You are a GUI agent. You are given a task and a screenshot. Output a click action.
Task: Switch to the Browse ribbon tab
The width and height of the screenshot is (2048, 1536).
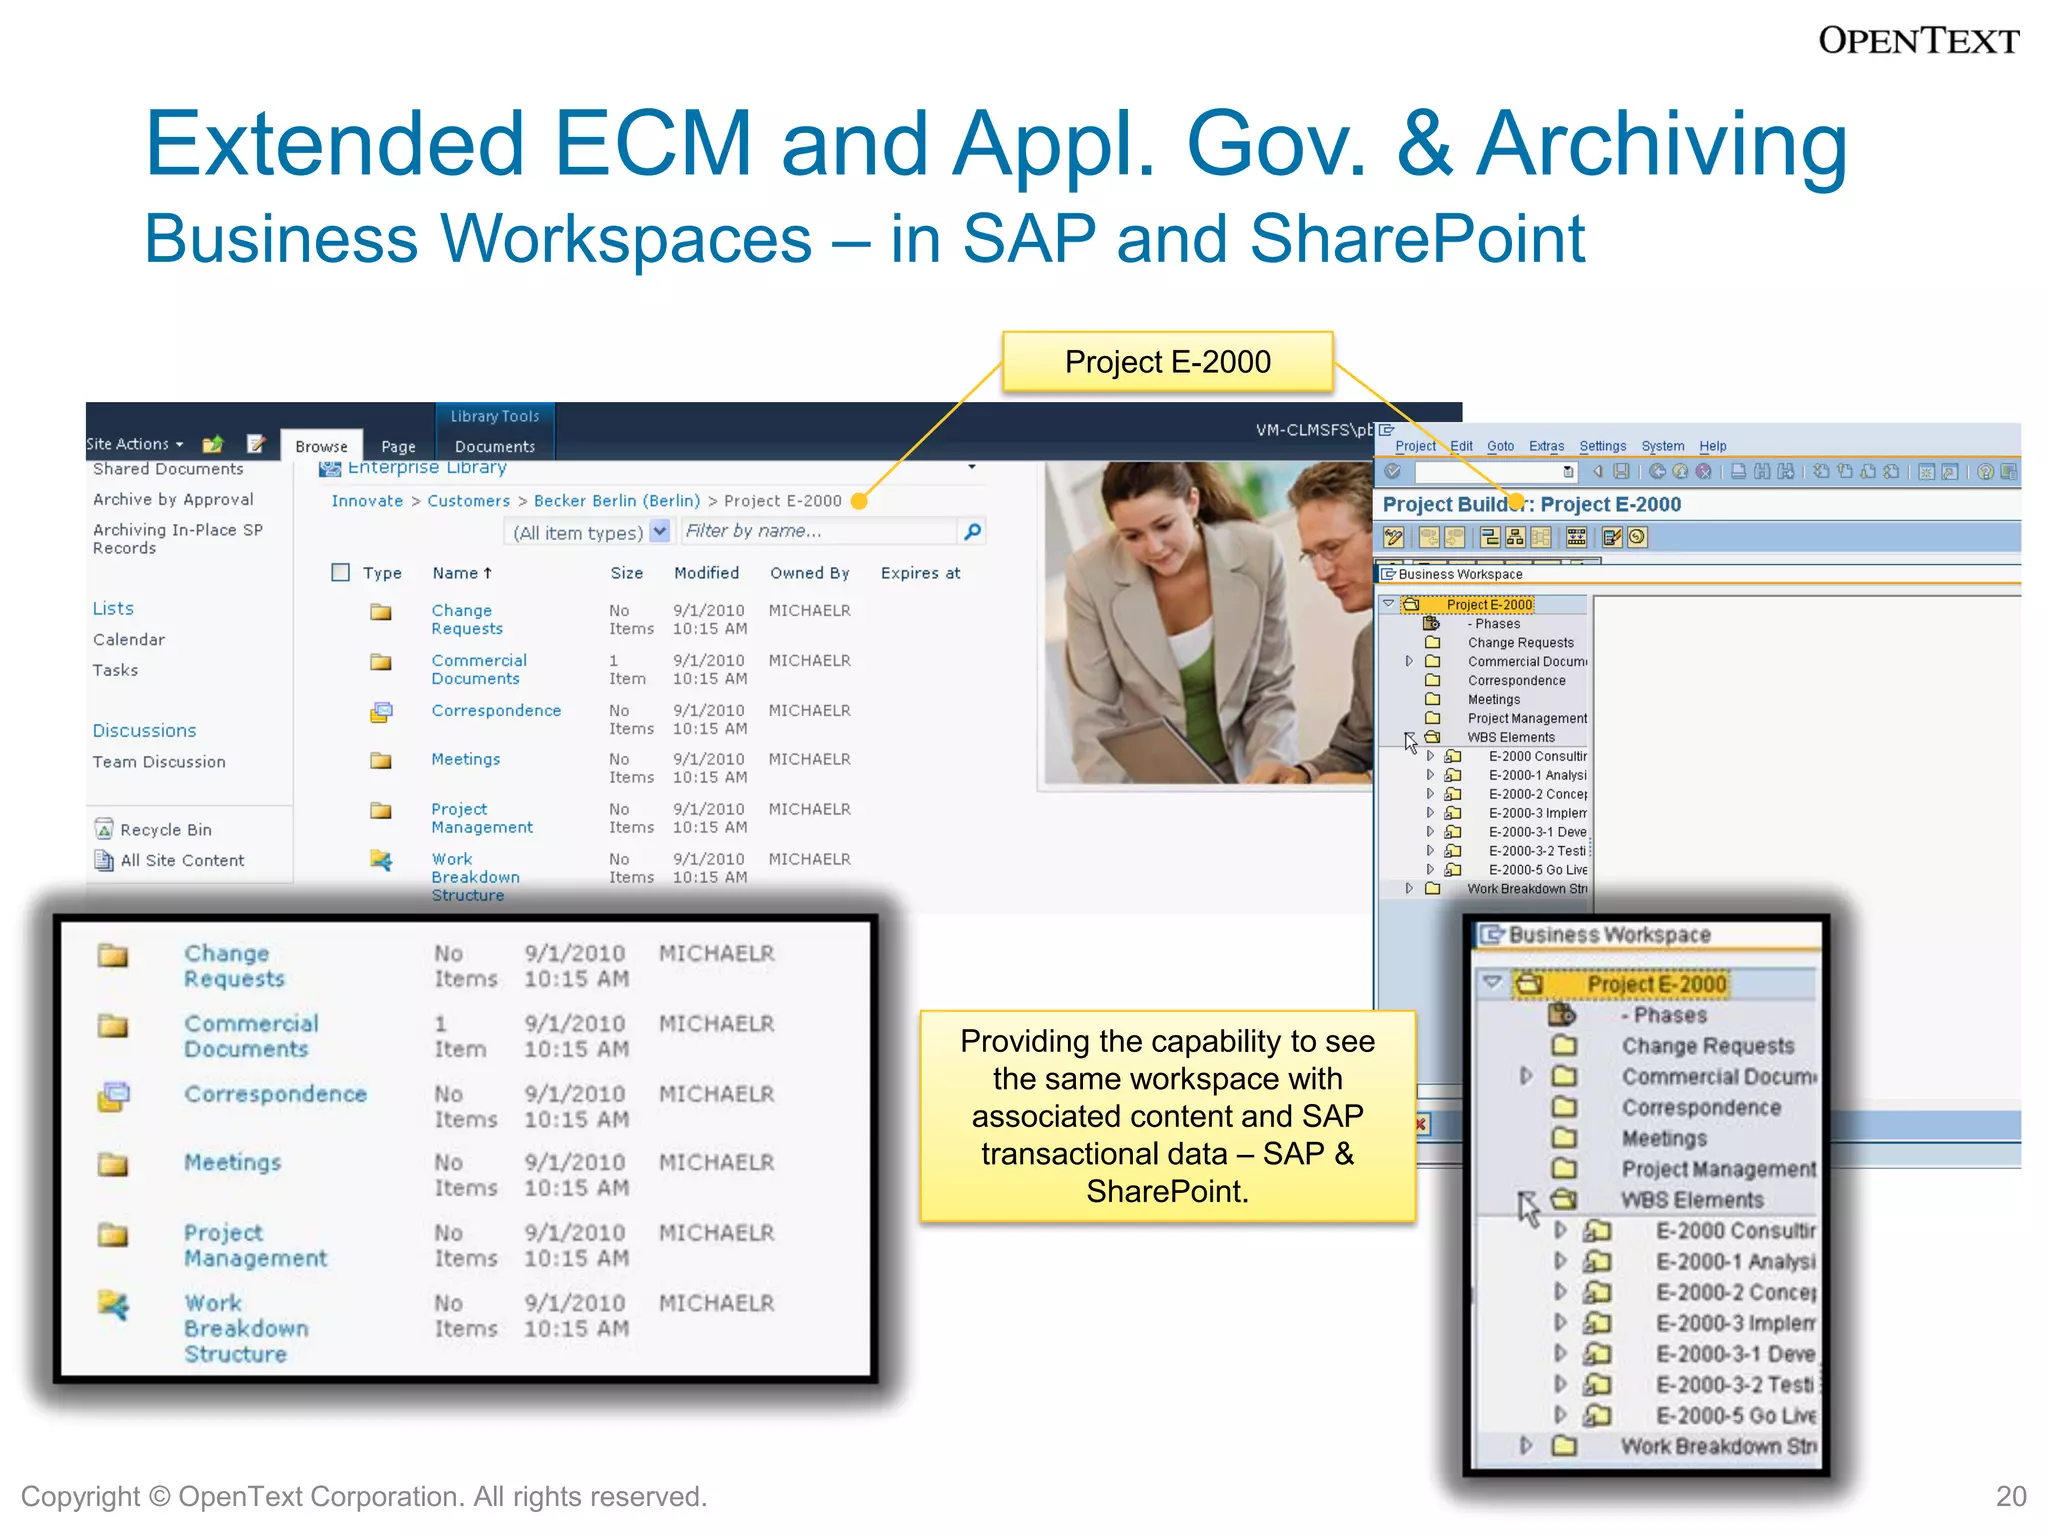tap(322, 446)
